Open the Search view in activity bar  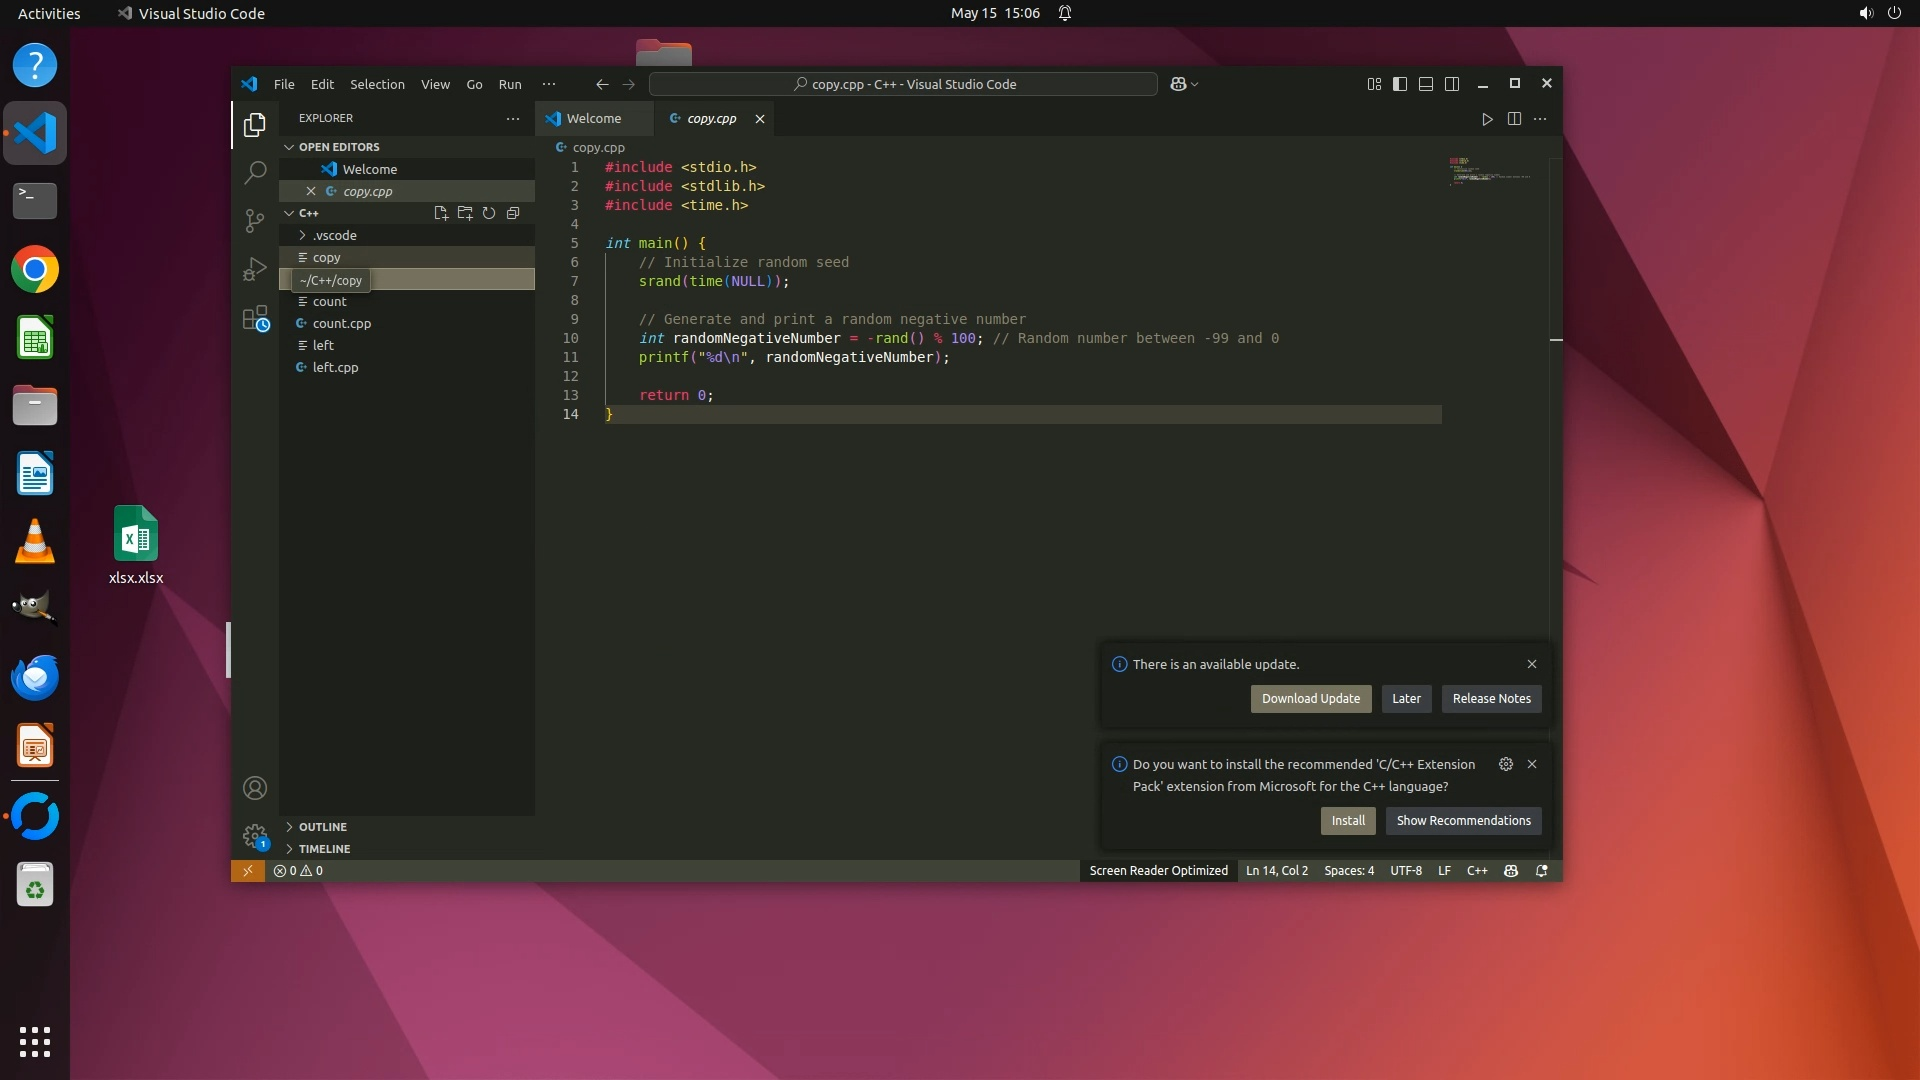pos(255,172)
